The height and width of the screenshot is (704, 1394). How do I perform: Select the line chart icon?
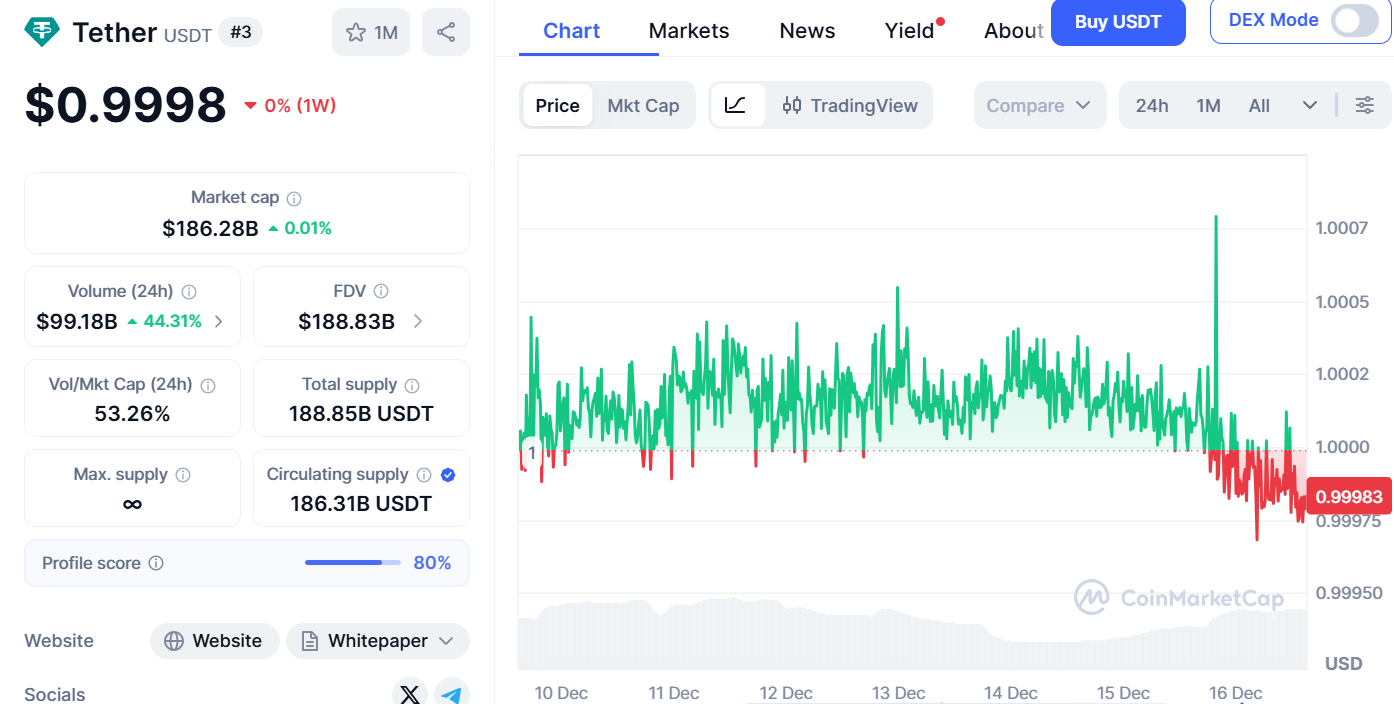tap(736, 105)
